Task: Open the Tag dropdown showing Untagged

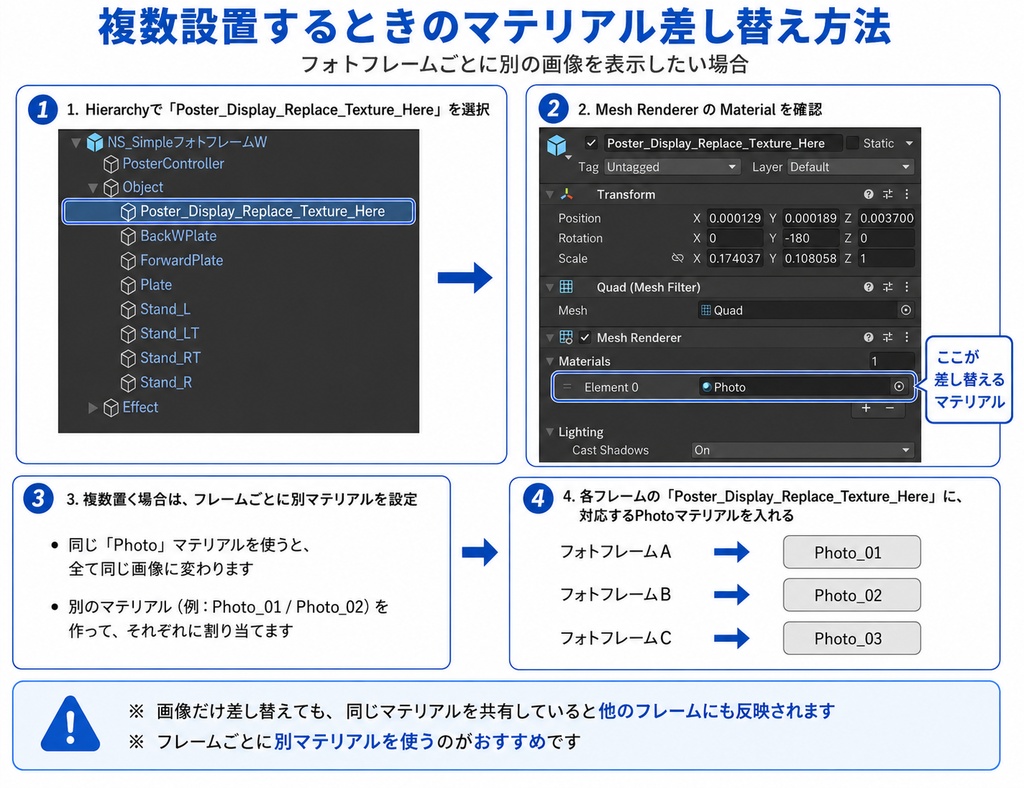Action: click(x=672, y=167)
